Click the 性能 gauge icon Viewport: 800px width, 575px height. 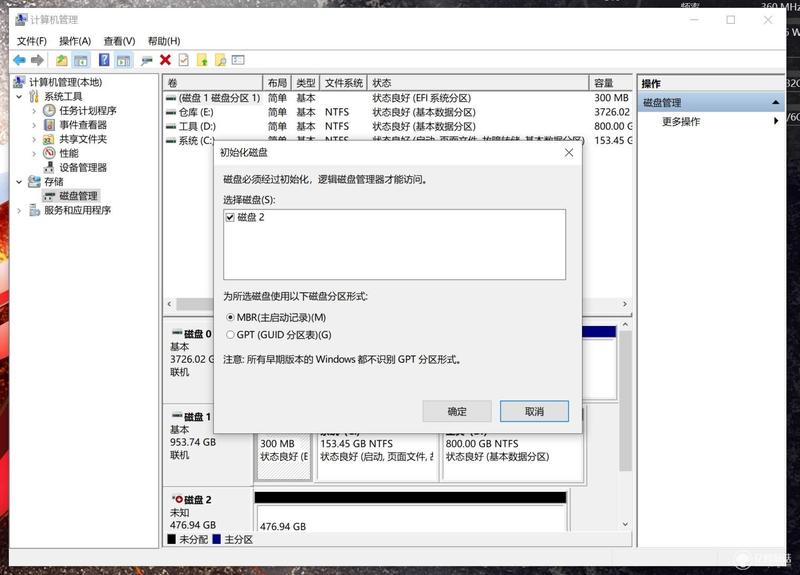click(49, 153)
